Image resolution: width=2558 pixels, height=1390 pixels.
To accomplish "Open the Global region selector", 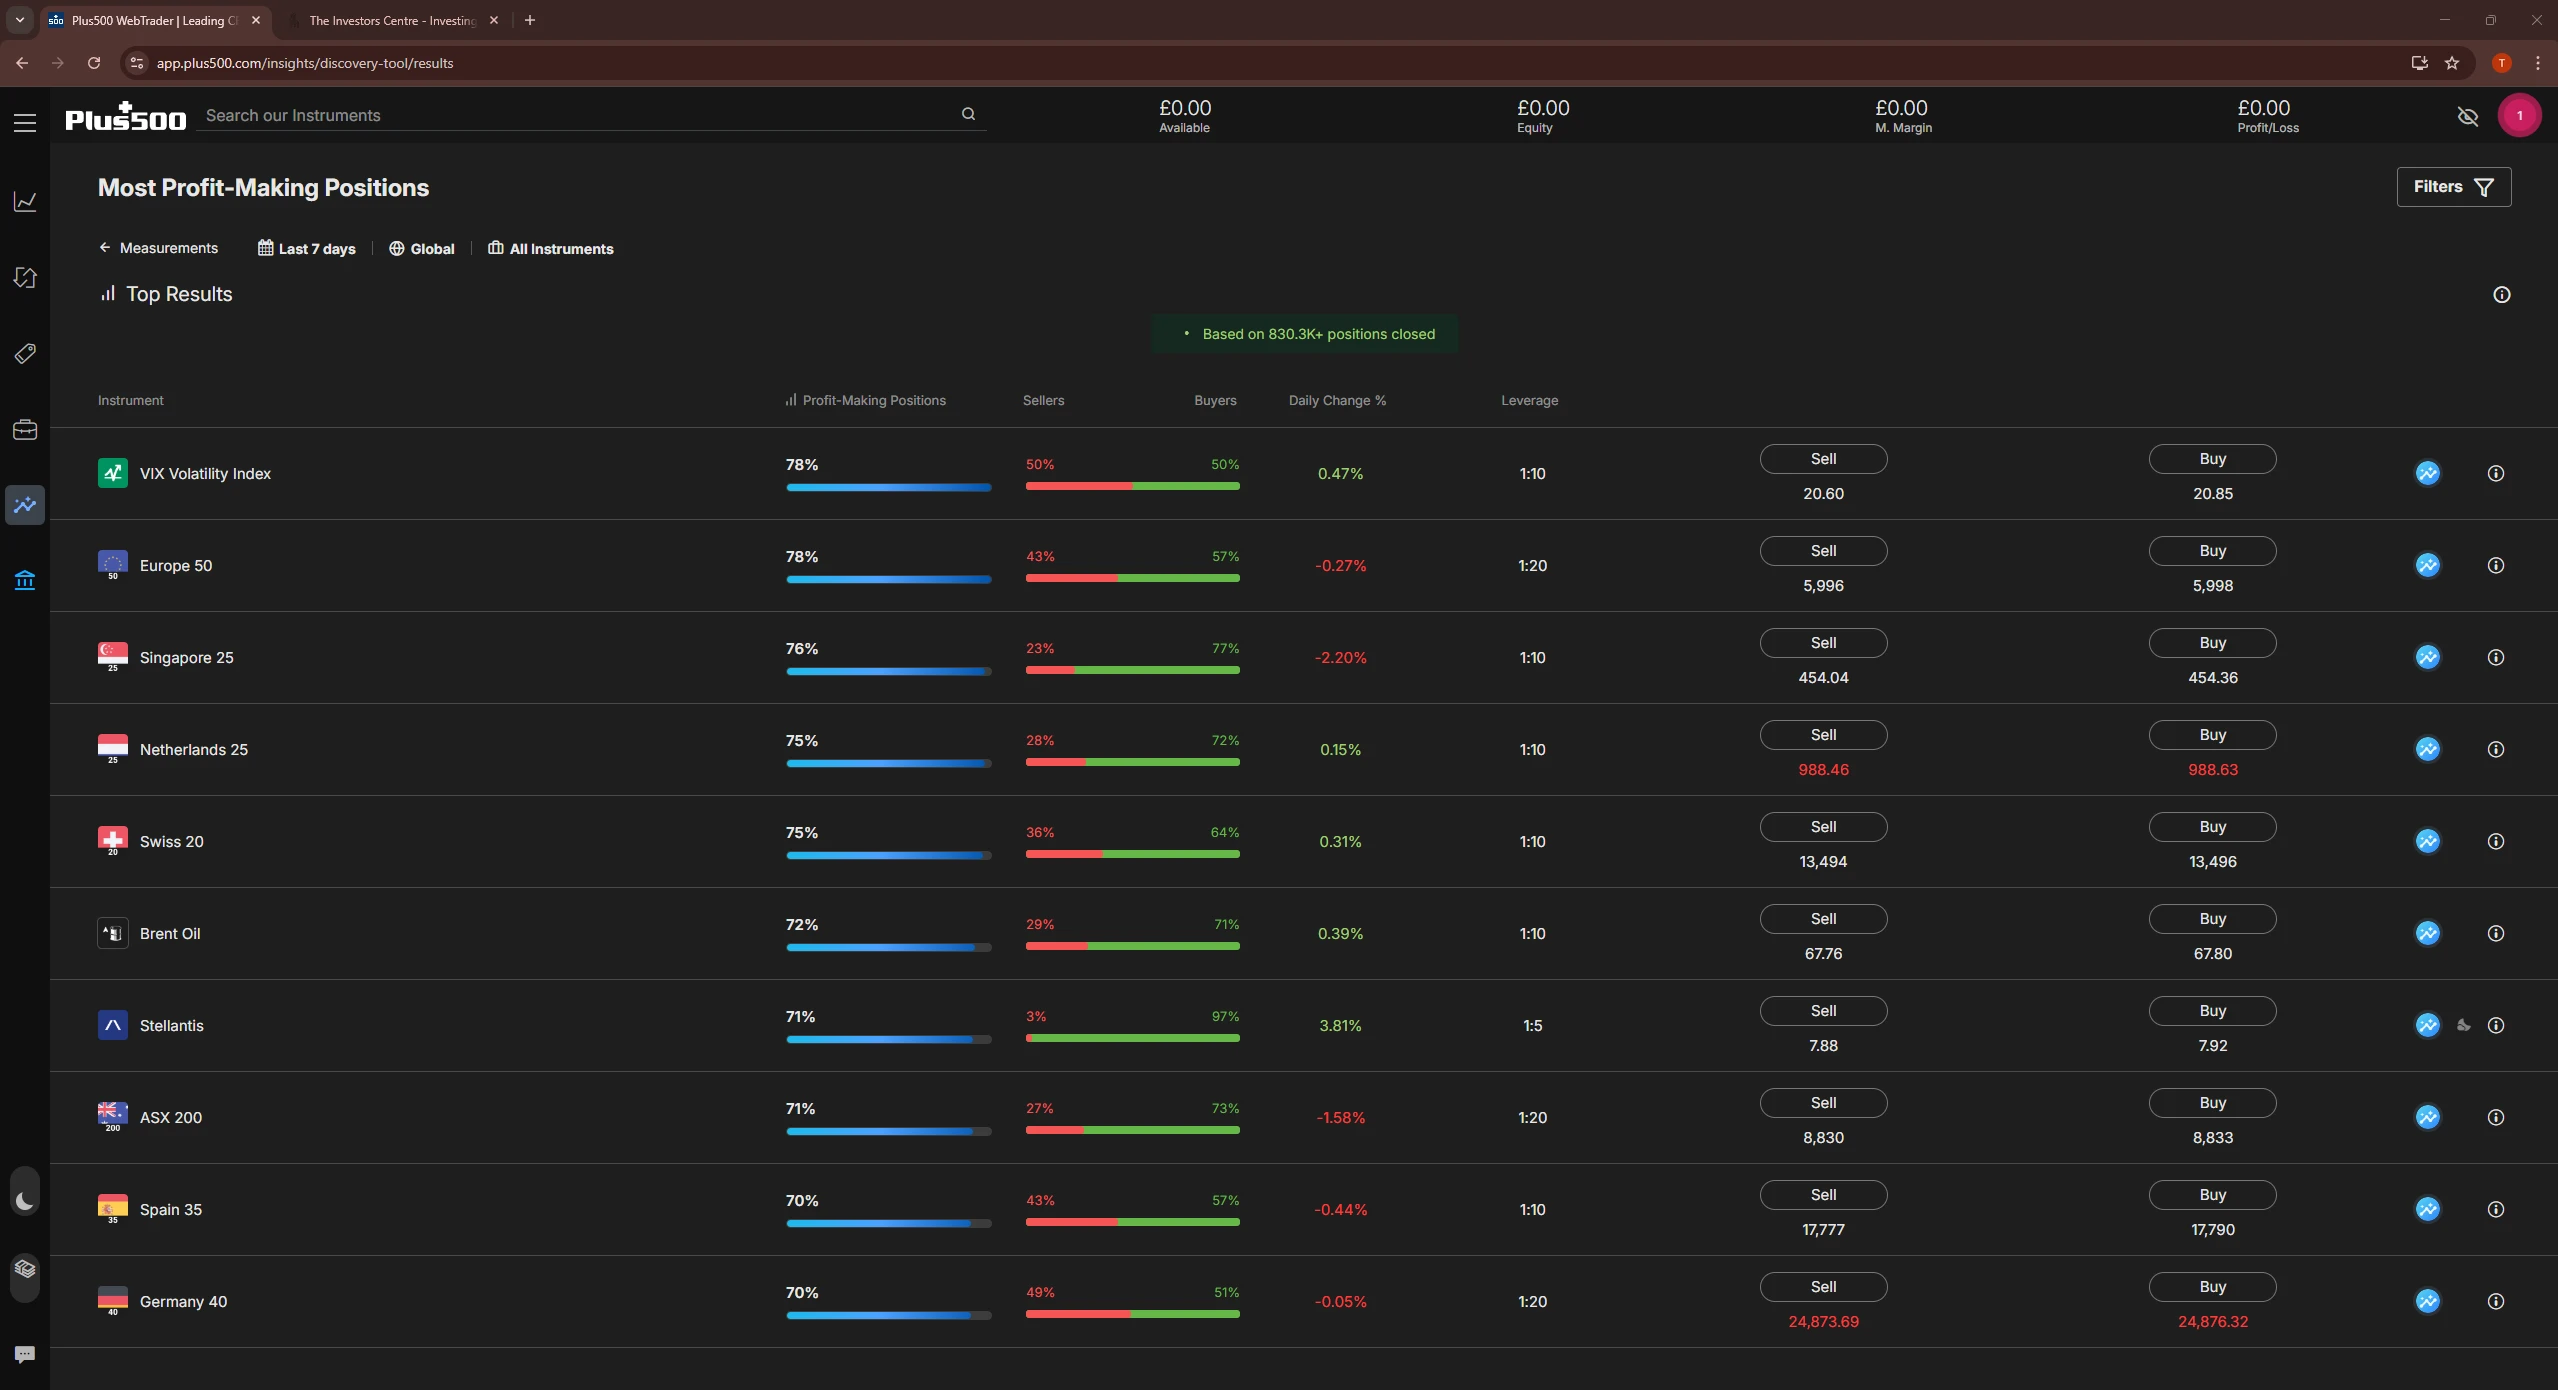I will (x=421, y=248).
